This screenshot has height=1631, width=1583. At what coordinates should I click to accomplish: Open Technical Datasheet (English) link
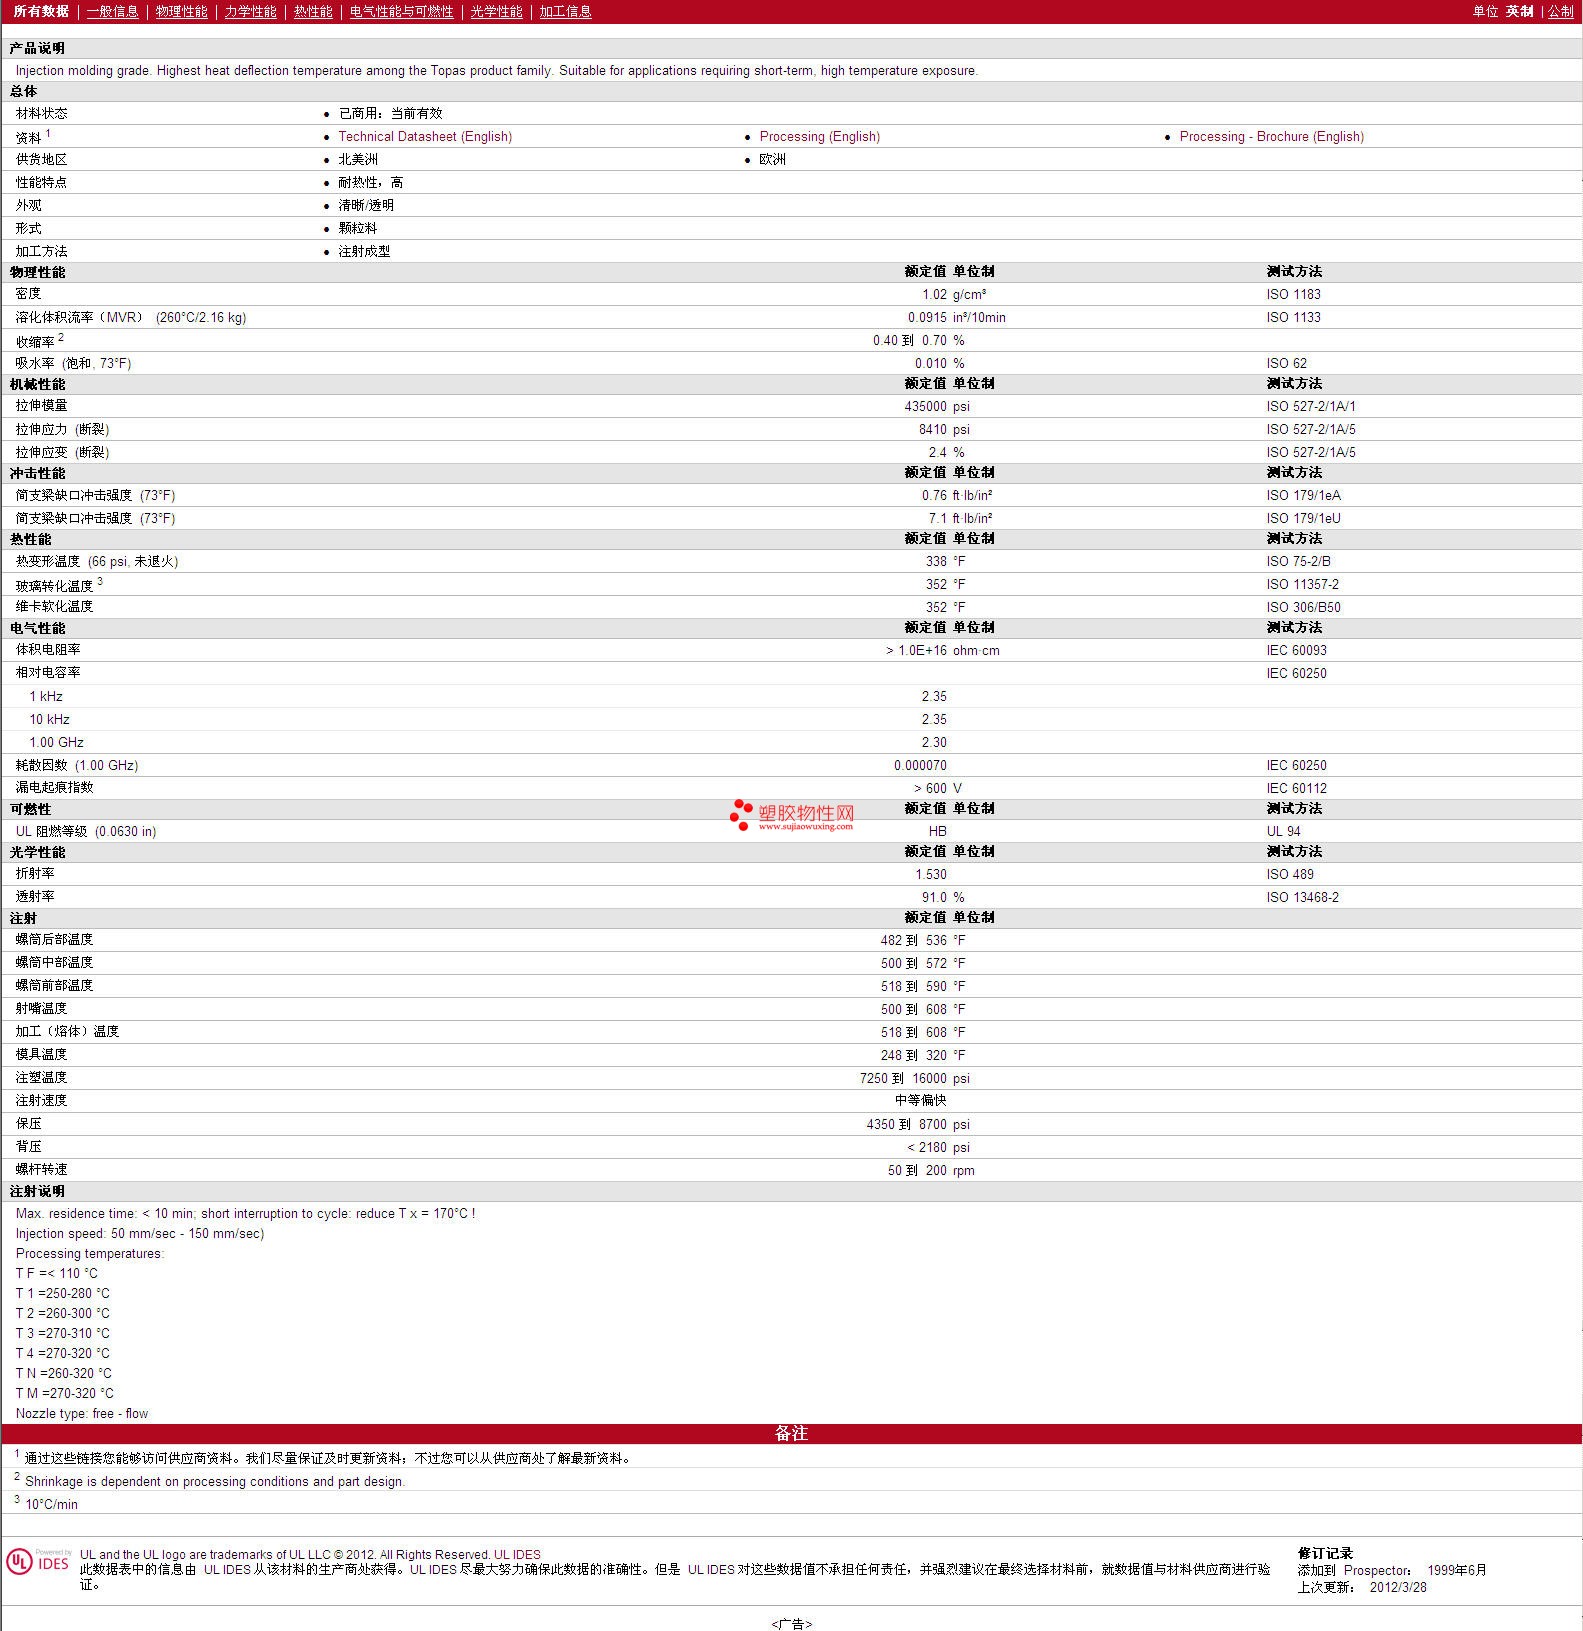(425, 136)
